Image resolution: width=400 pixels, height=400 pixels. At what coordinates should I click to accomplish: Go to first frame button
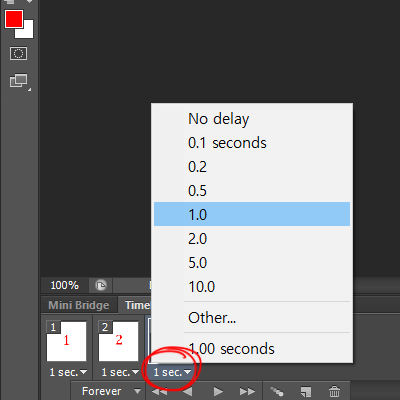click(159, 391)
